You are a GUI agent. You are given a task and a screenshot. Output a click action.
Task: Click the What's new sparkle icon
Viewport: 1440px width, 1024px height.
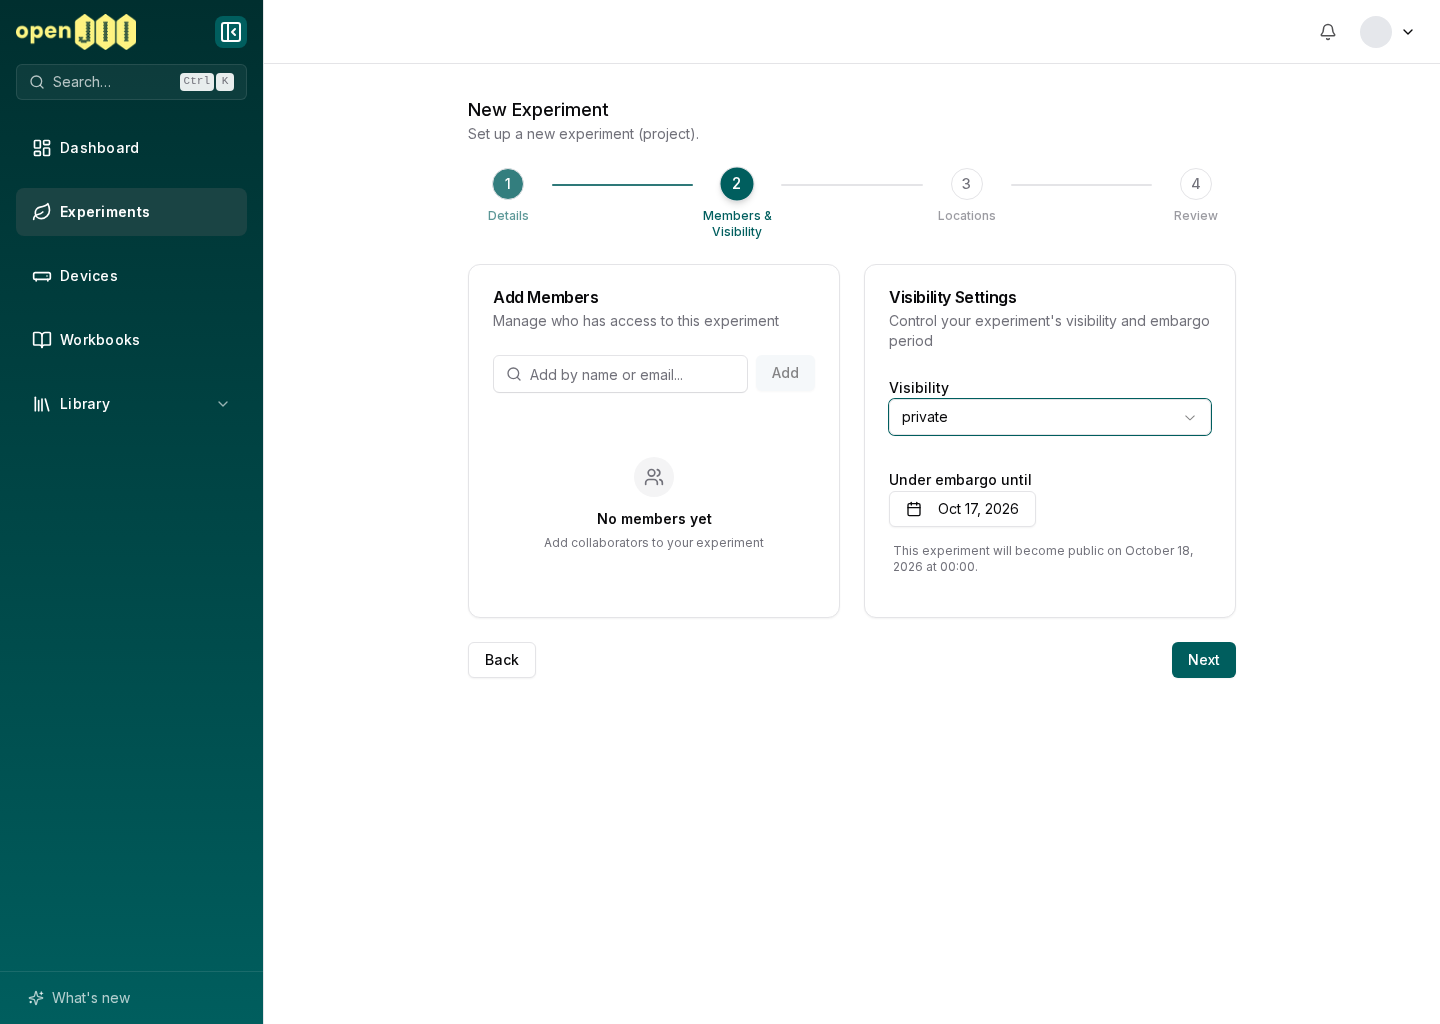(36, 998)
